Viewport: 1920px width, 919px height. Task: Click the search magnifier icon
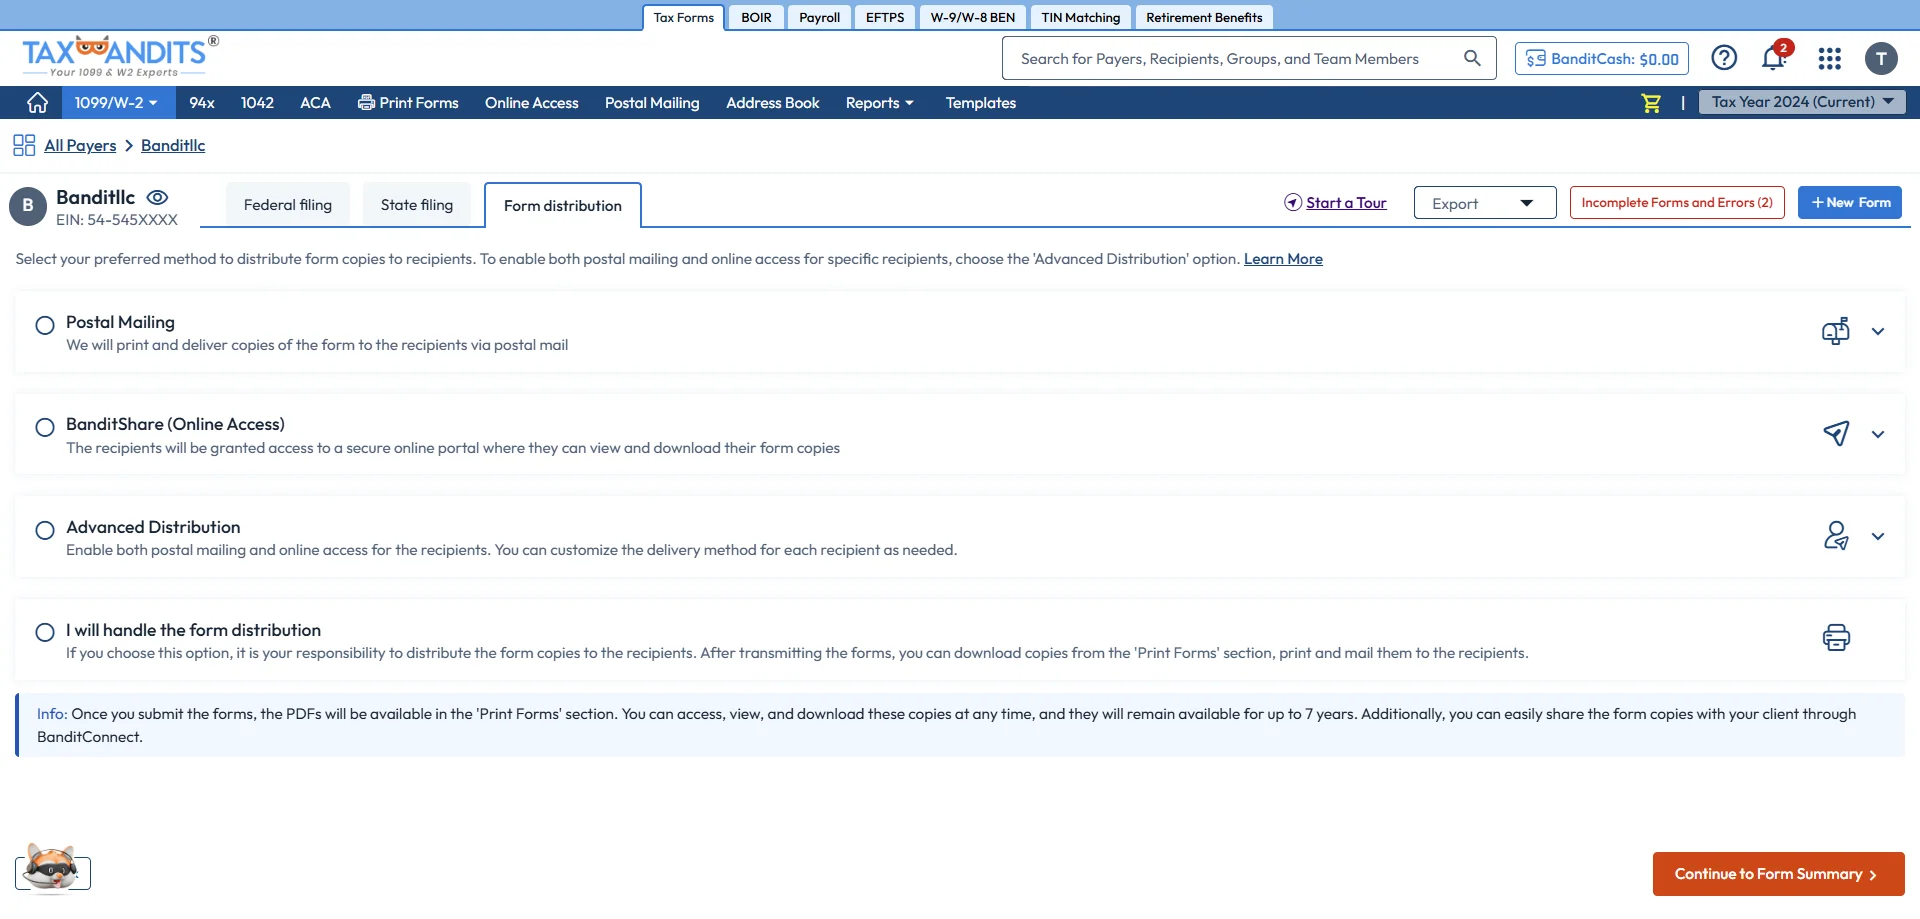(x=1472, y=58)
